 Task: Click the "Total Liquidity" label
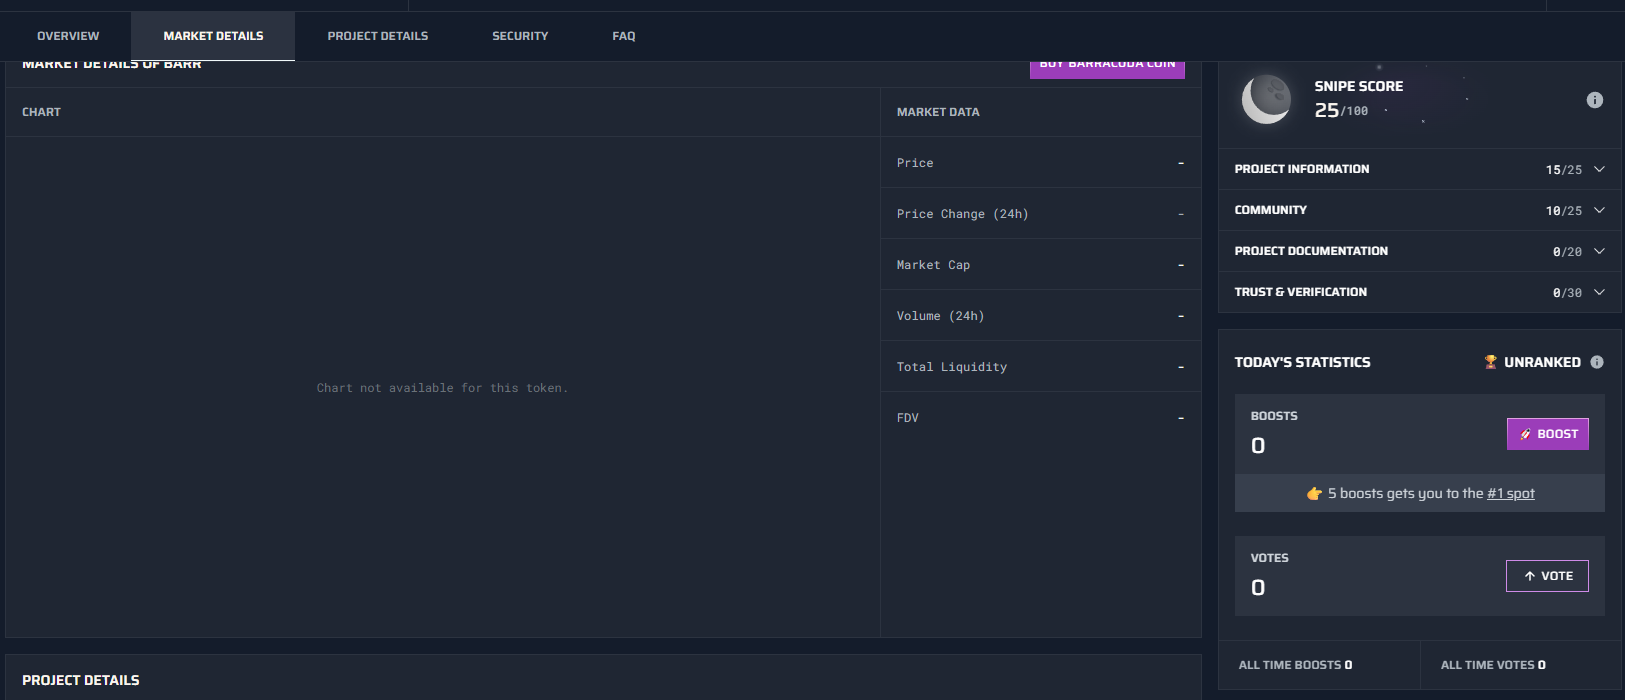(x=952, y=367)
